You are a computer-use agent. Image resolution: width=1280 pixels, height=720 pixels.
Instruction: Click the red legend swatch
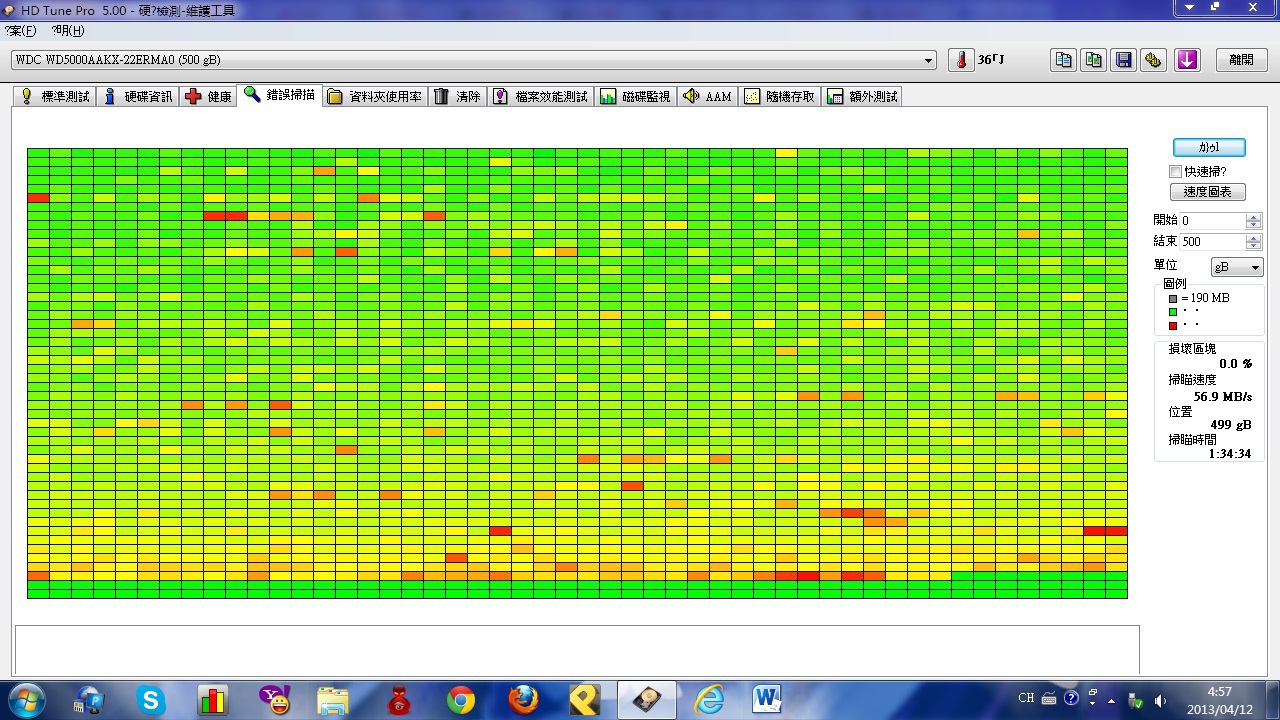tap(1173, 325)
